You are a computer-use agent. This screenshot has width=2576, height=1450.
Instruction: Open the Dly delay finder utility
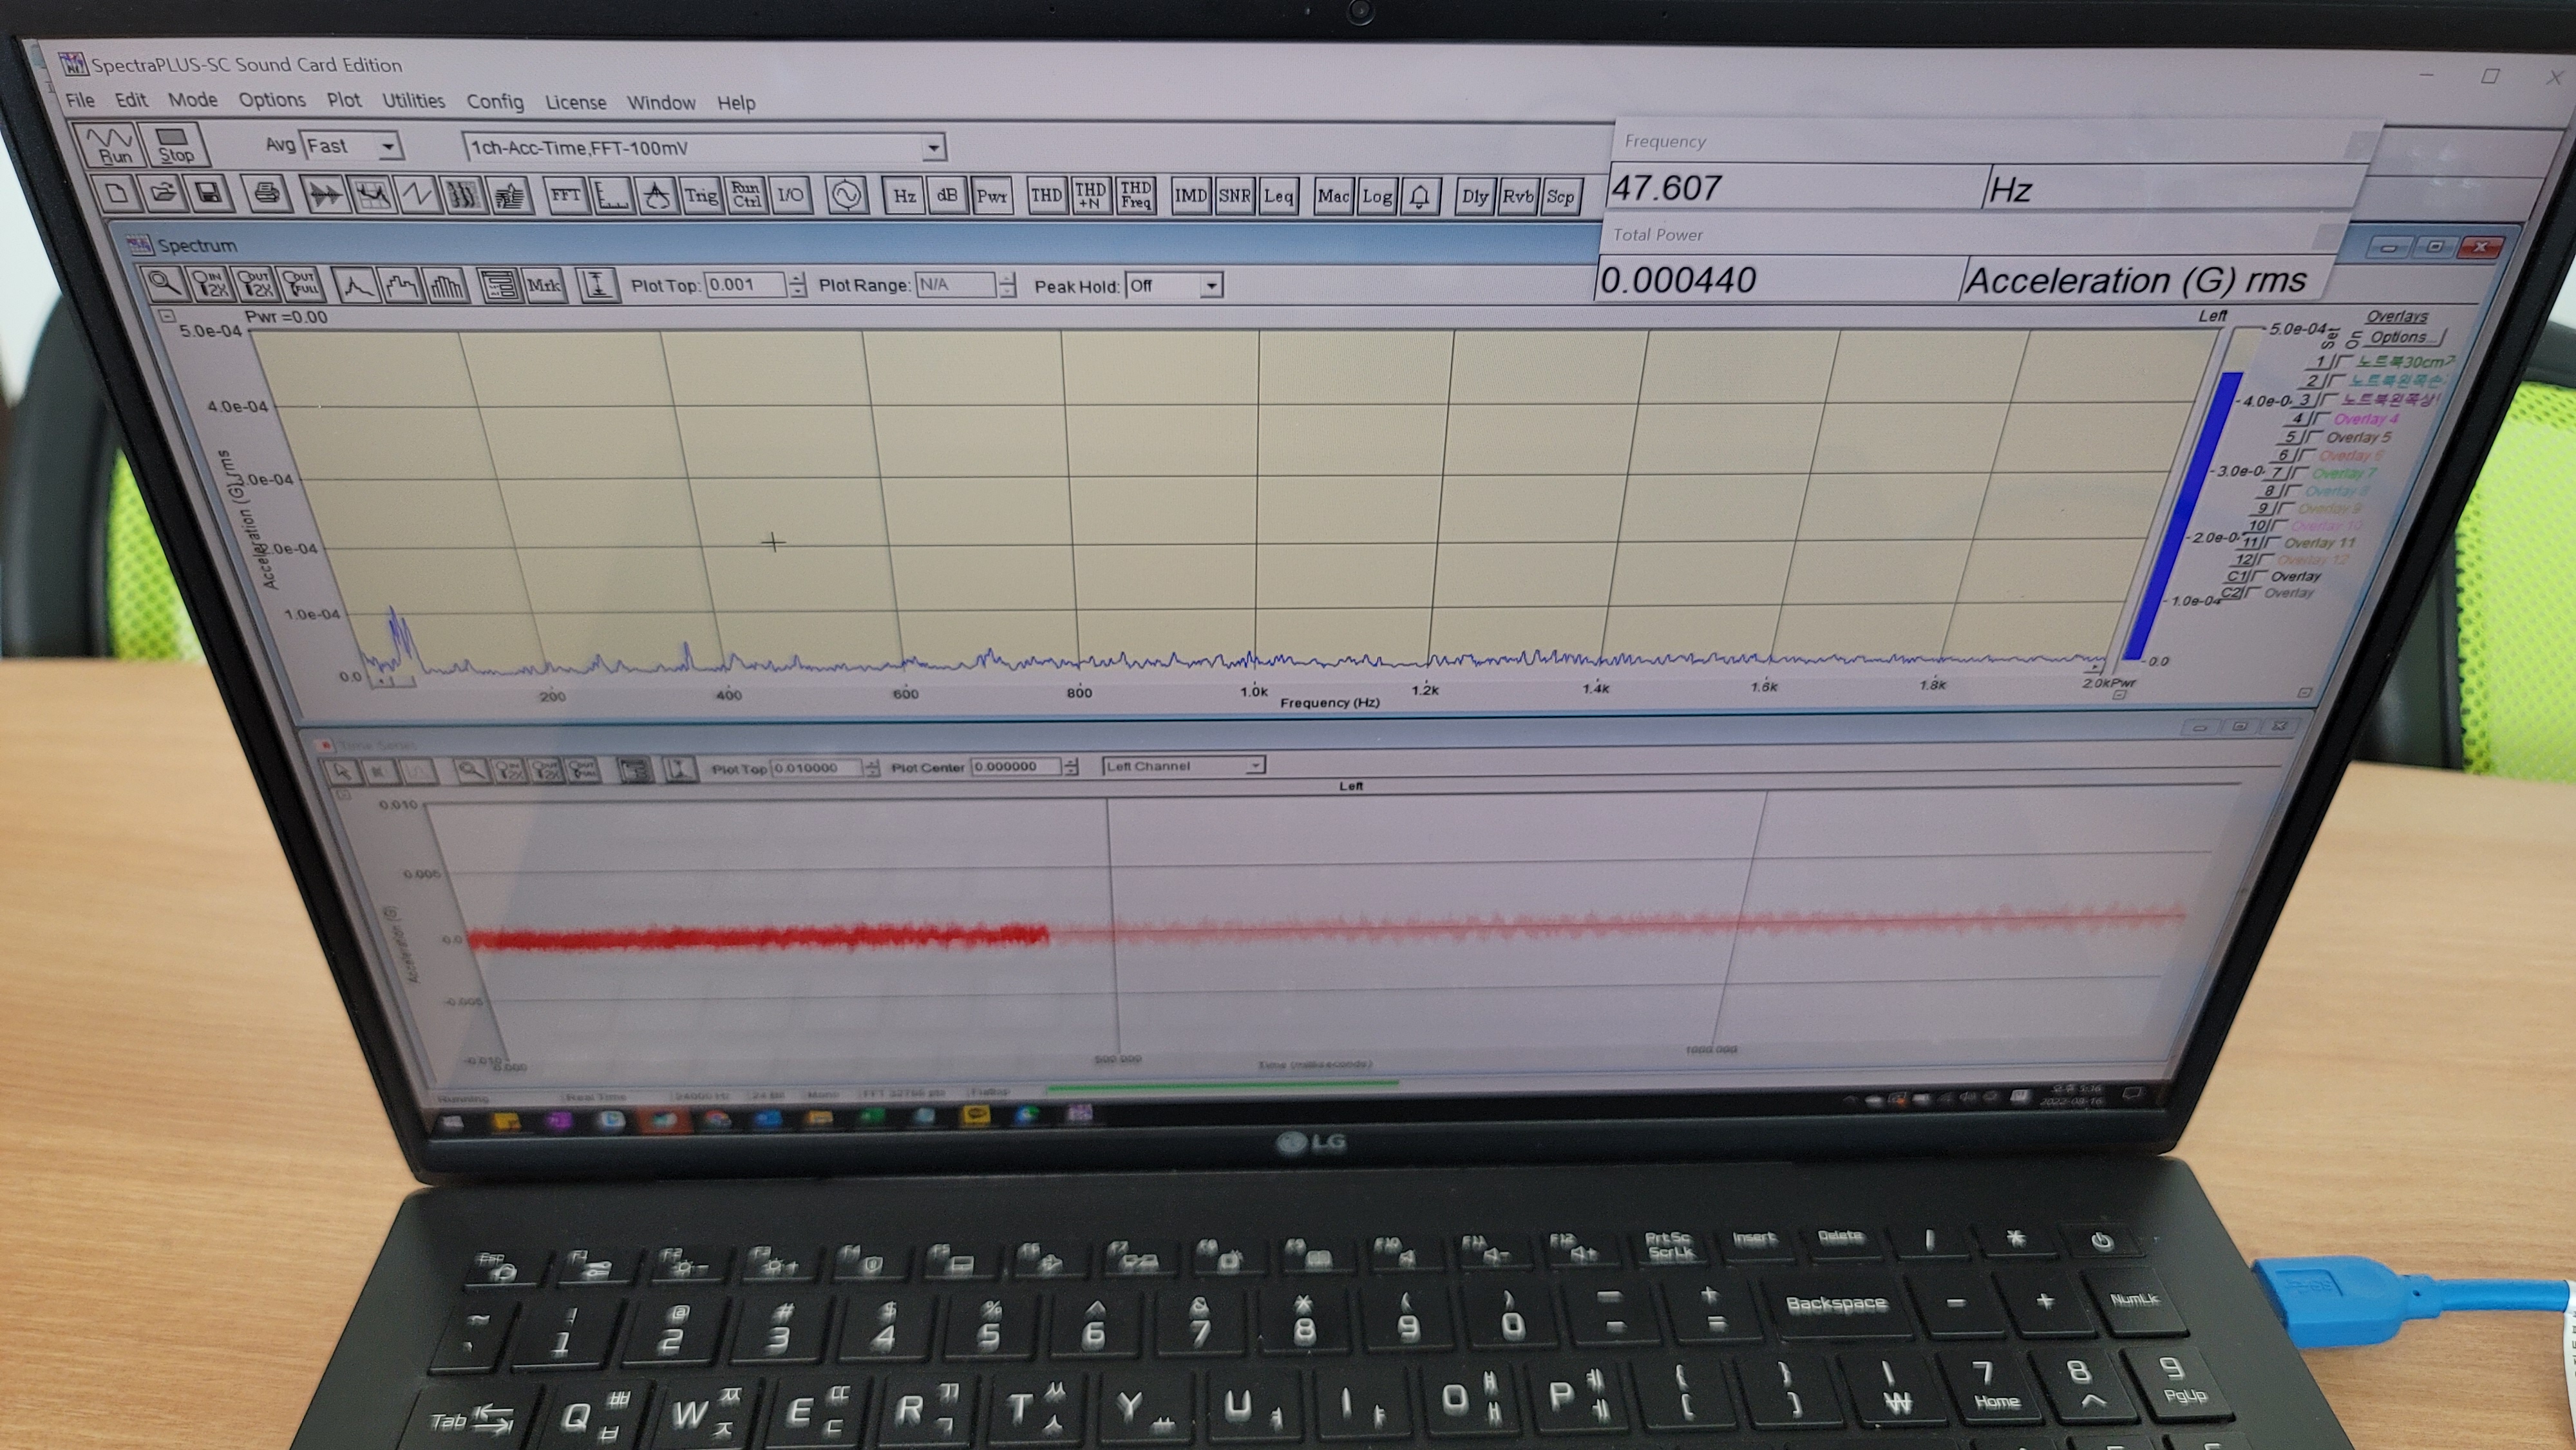[x=1475, y=196]
